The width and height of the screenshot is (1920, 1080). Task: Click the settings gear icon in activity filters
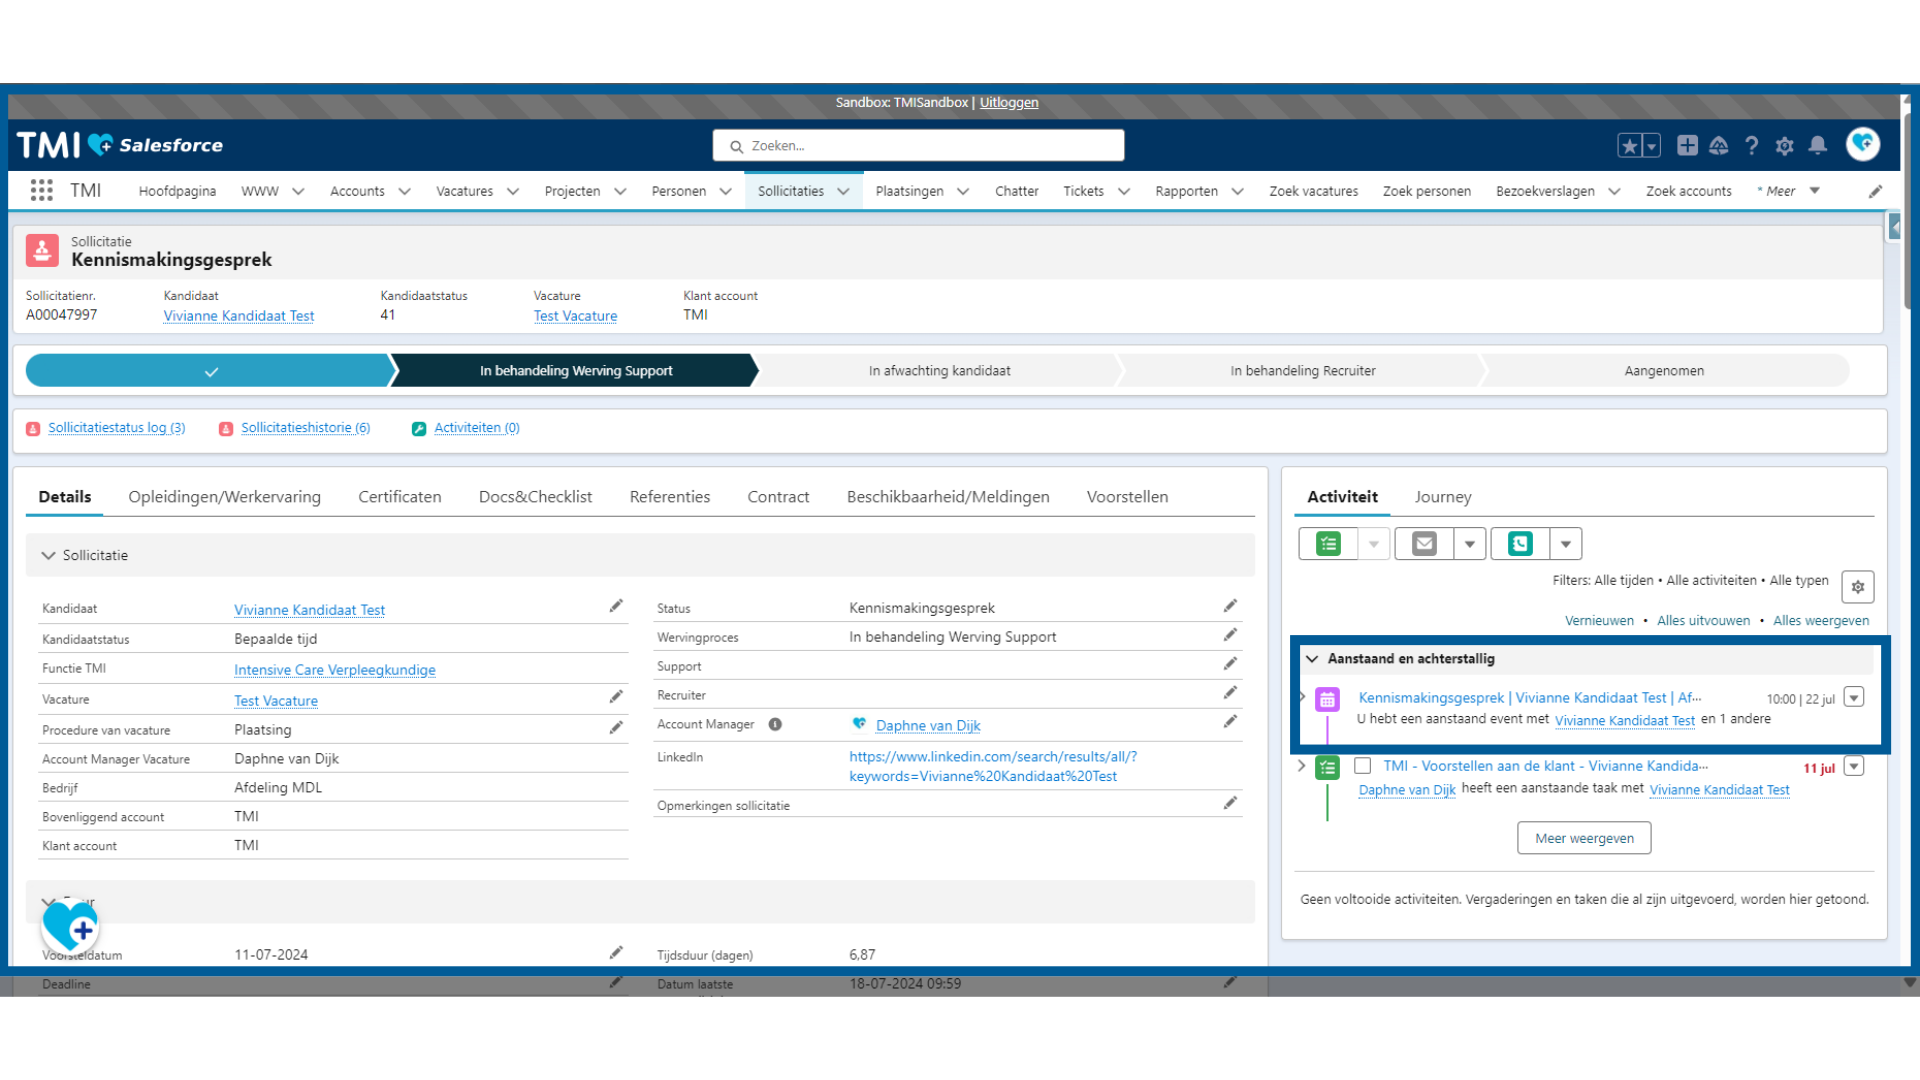point(1857,587)
